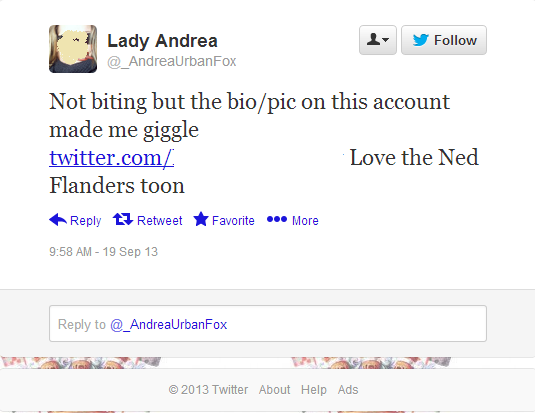Image resolution: width=535 pixels, height=413 pixels.
Task: Click the Retweet arrows icon
Action: [x=122, y=219]
